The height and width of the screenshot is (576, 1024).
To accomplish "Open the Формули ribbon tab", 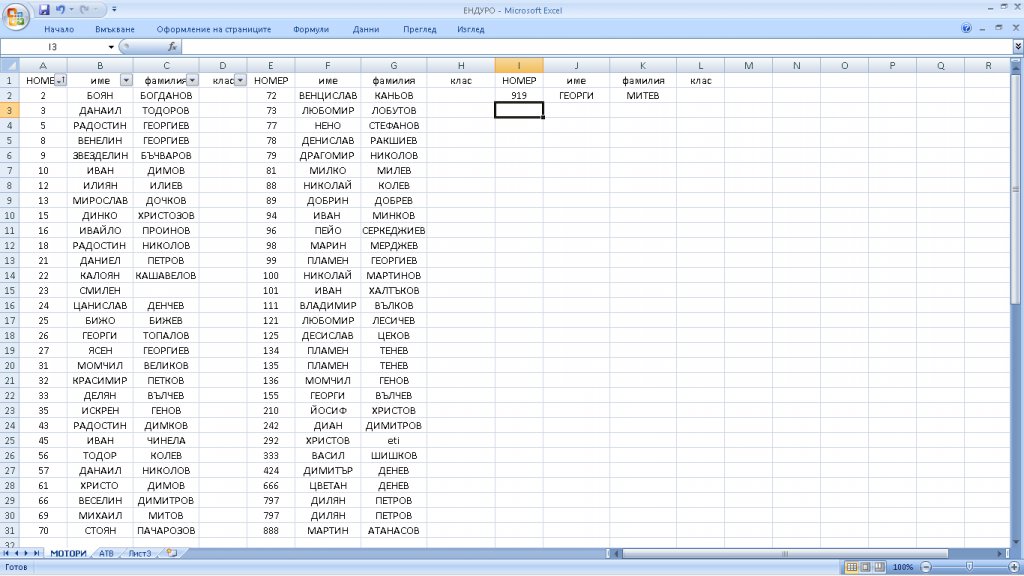I will point(311,29).
